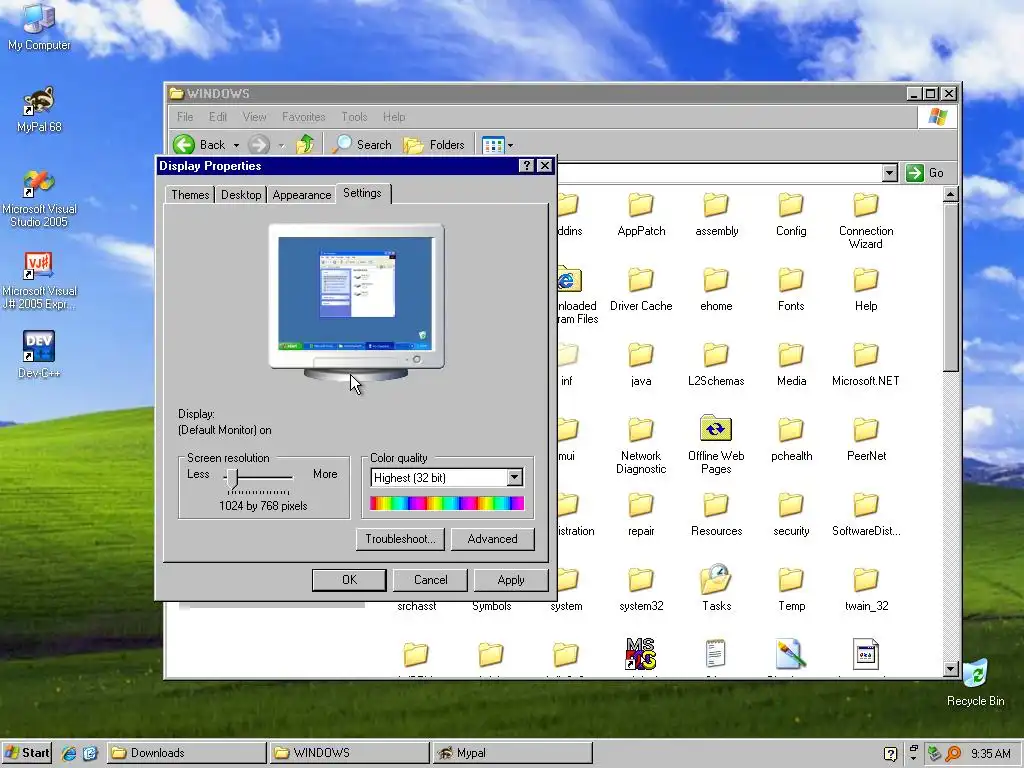Launch the Dev-C++ desktop shortcut

(x=39, y=355)
